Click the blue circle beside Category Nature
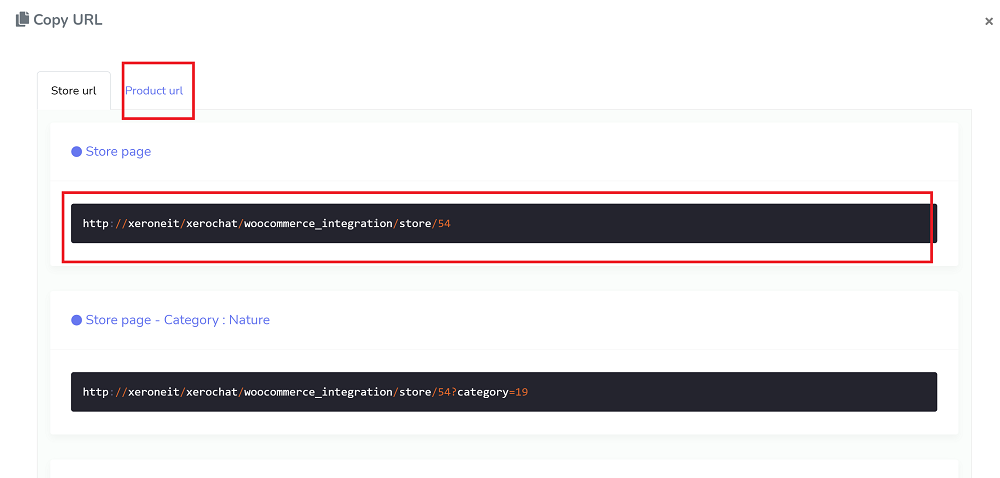The width and height of the screenshot is (1000, 478). (x=76, y=320)
